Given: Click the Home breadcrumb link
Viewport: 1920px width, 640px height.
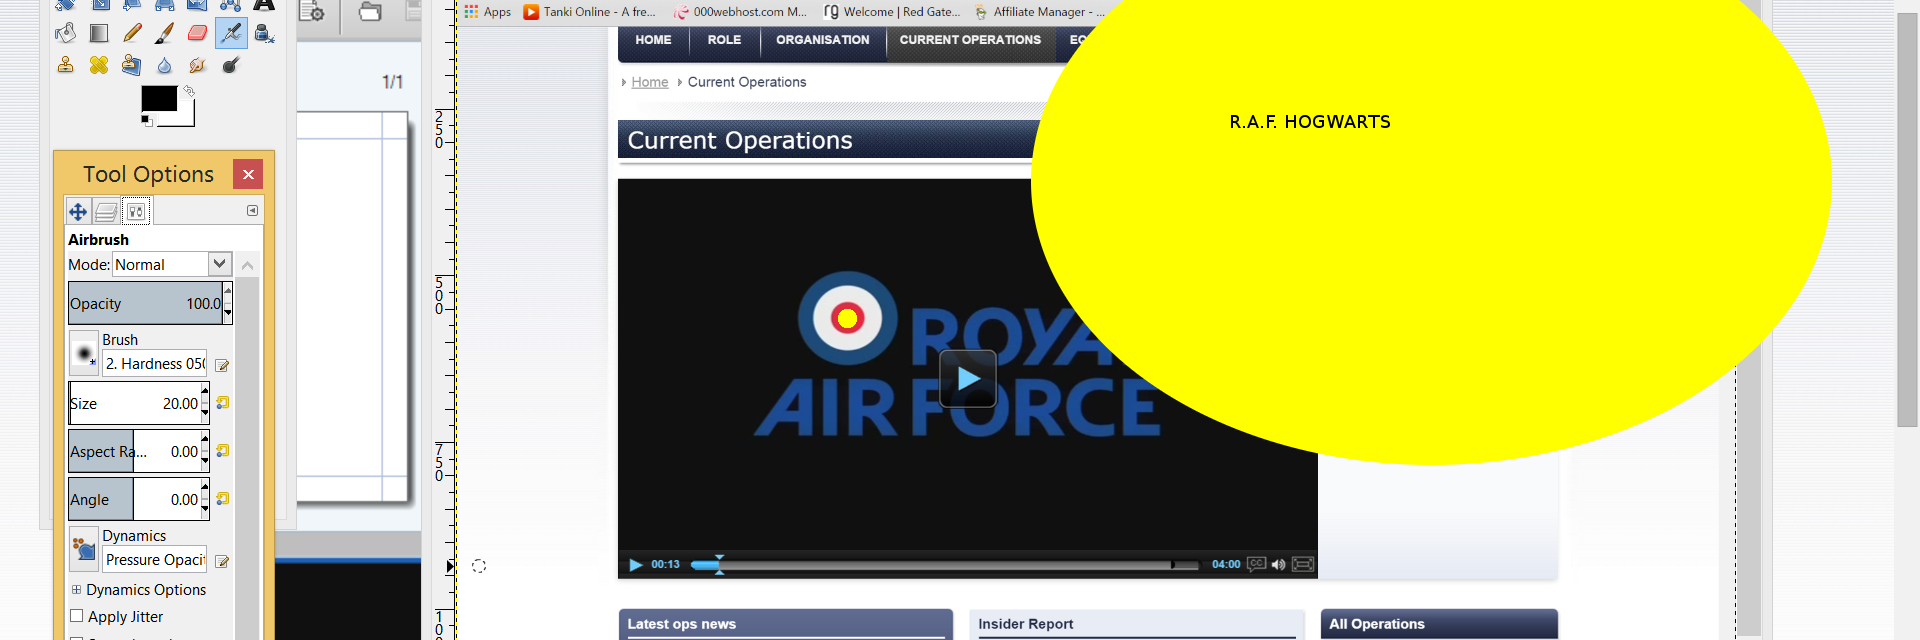Looking at the screenshot, I should tap(650, 82).
